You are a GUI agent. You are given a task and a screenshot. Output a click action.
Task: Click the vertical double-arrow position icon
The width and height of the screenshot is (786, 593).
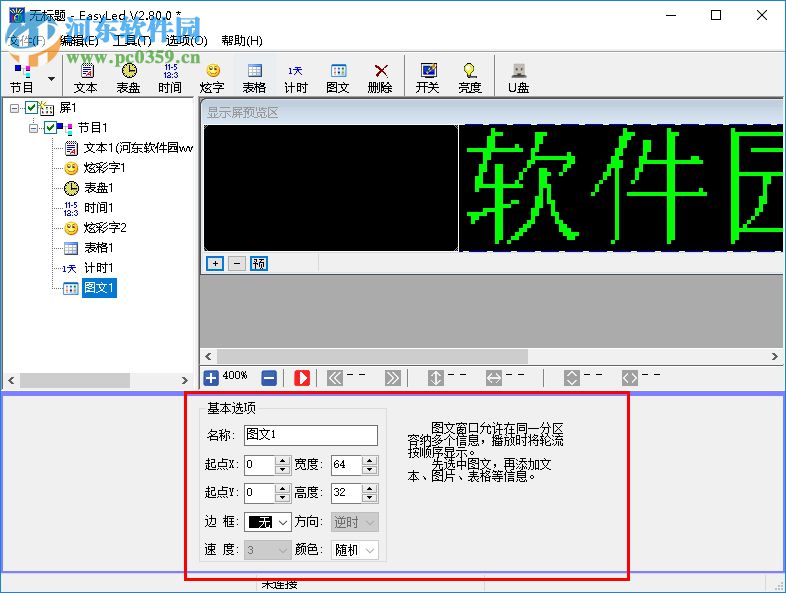(x=436, y=377)
